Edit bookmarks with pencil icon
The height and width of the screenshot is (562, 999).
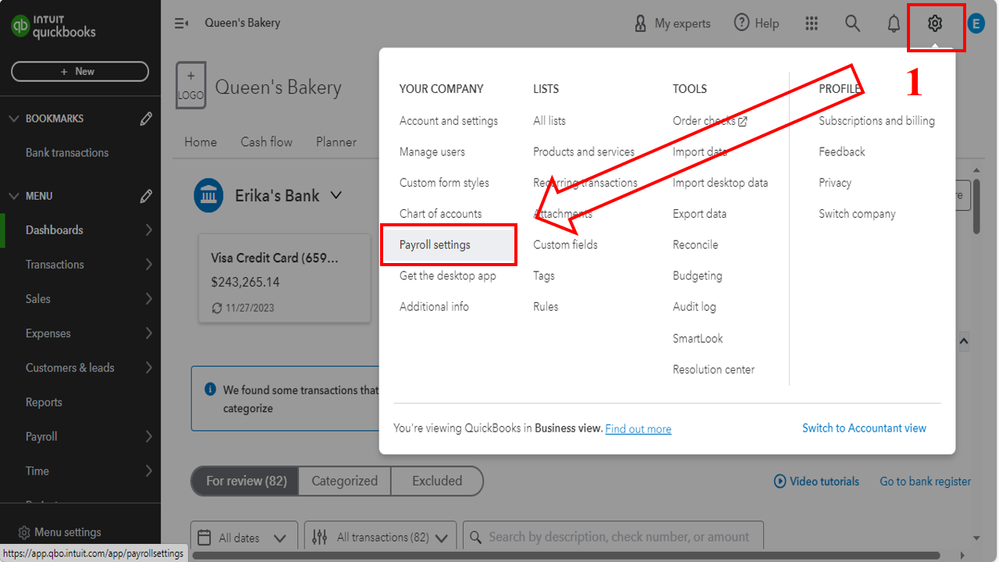(146, 119)
